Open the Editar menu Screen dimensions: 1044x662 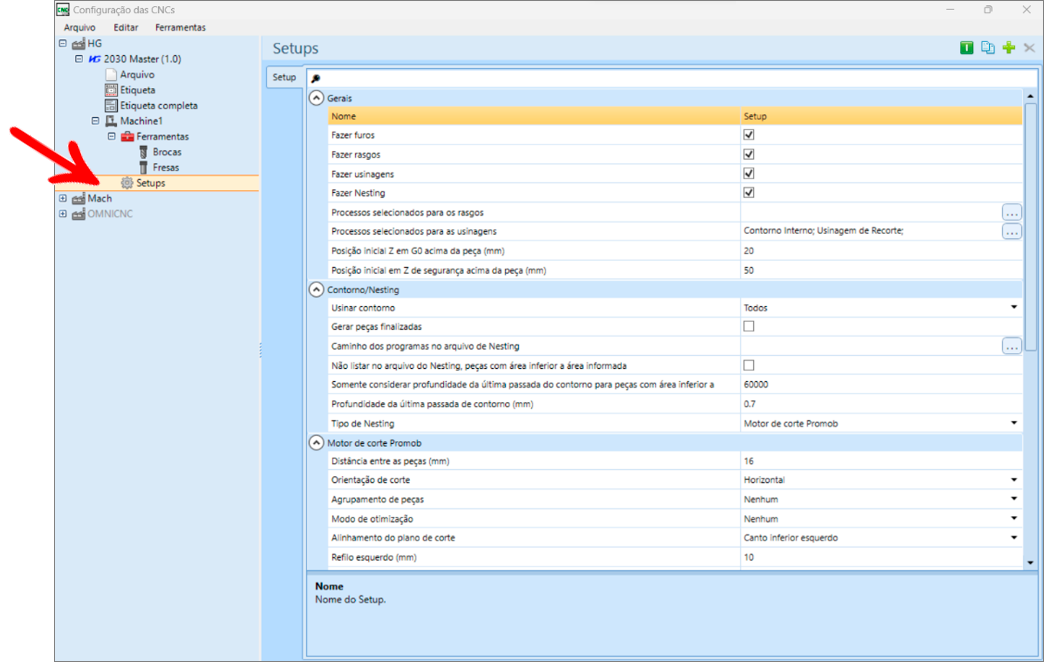pos(126,27)
